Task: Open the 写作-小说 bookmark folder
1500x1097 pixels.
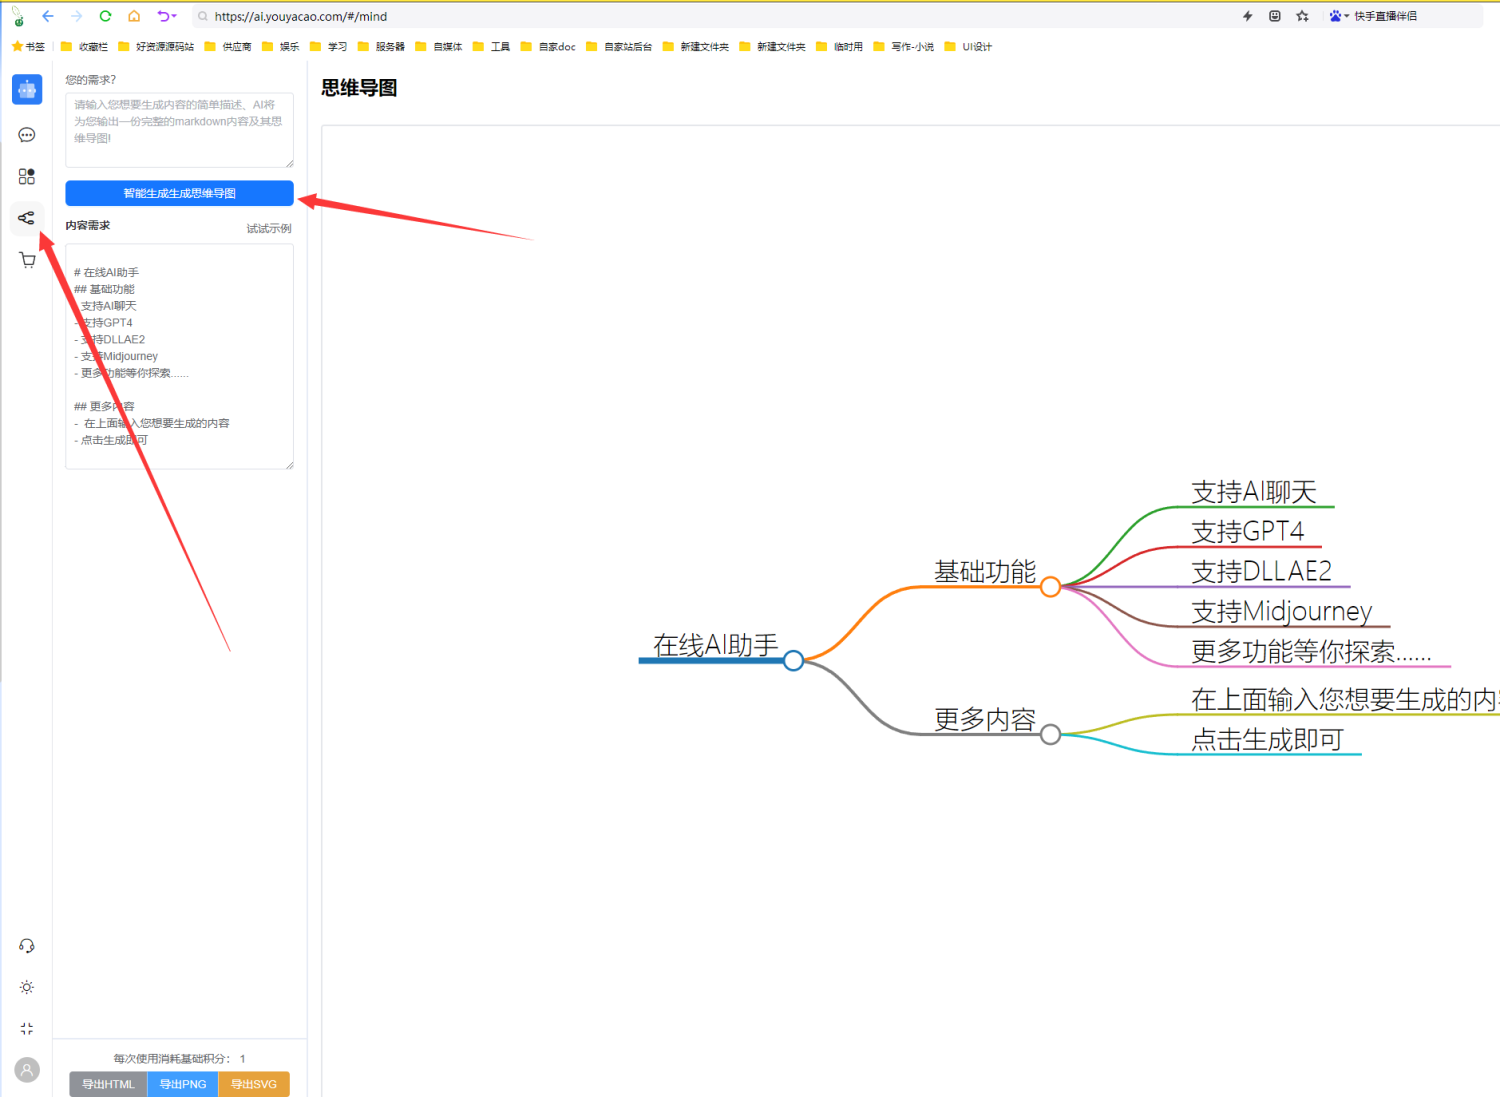Action: pos(904,46)
